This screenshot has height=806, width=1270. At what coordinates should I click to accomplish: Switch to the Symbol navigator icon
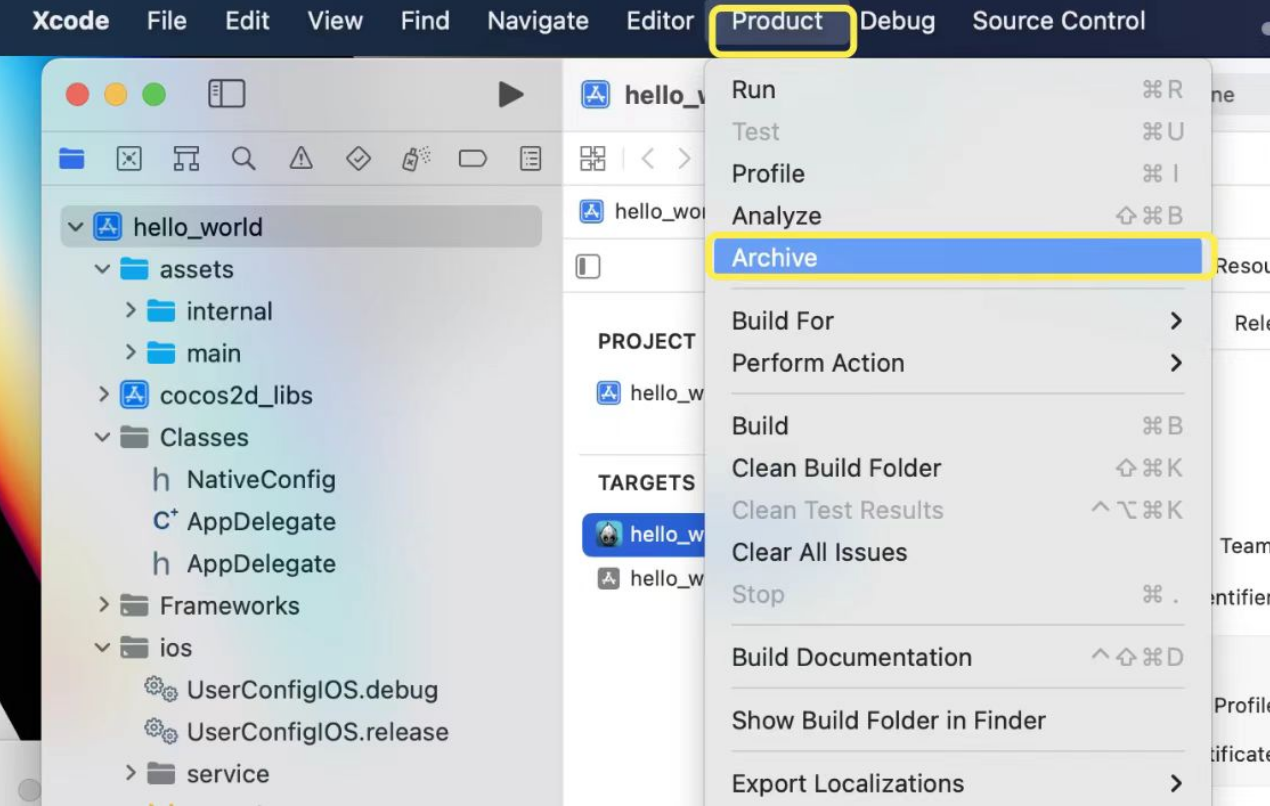pyautogui.click(x=186, y=158)
